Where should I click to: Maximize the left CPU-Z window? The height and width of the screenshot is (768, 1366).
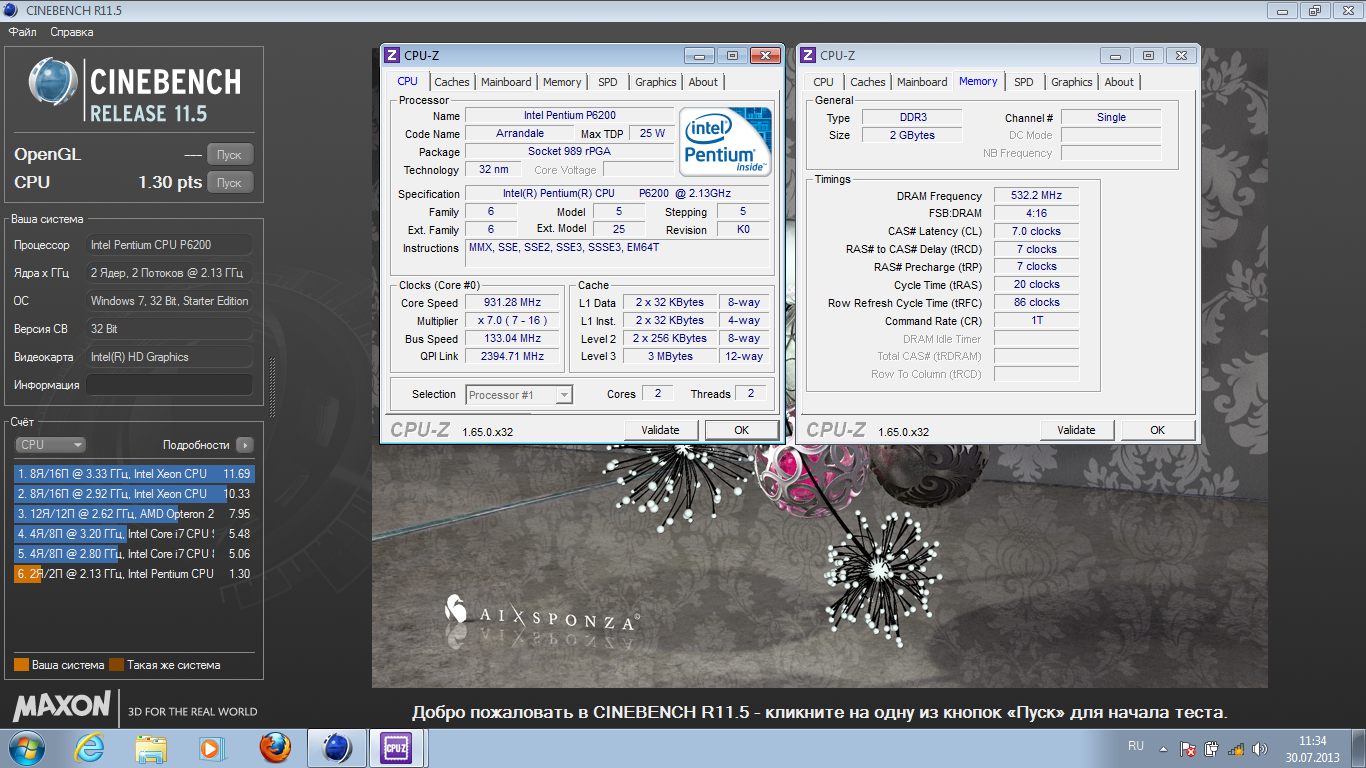pyautogui.click(x=732, y=56)
